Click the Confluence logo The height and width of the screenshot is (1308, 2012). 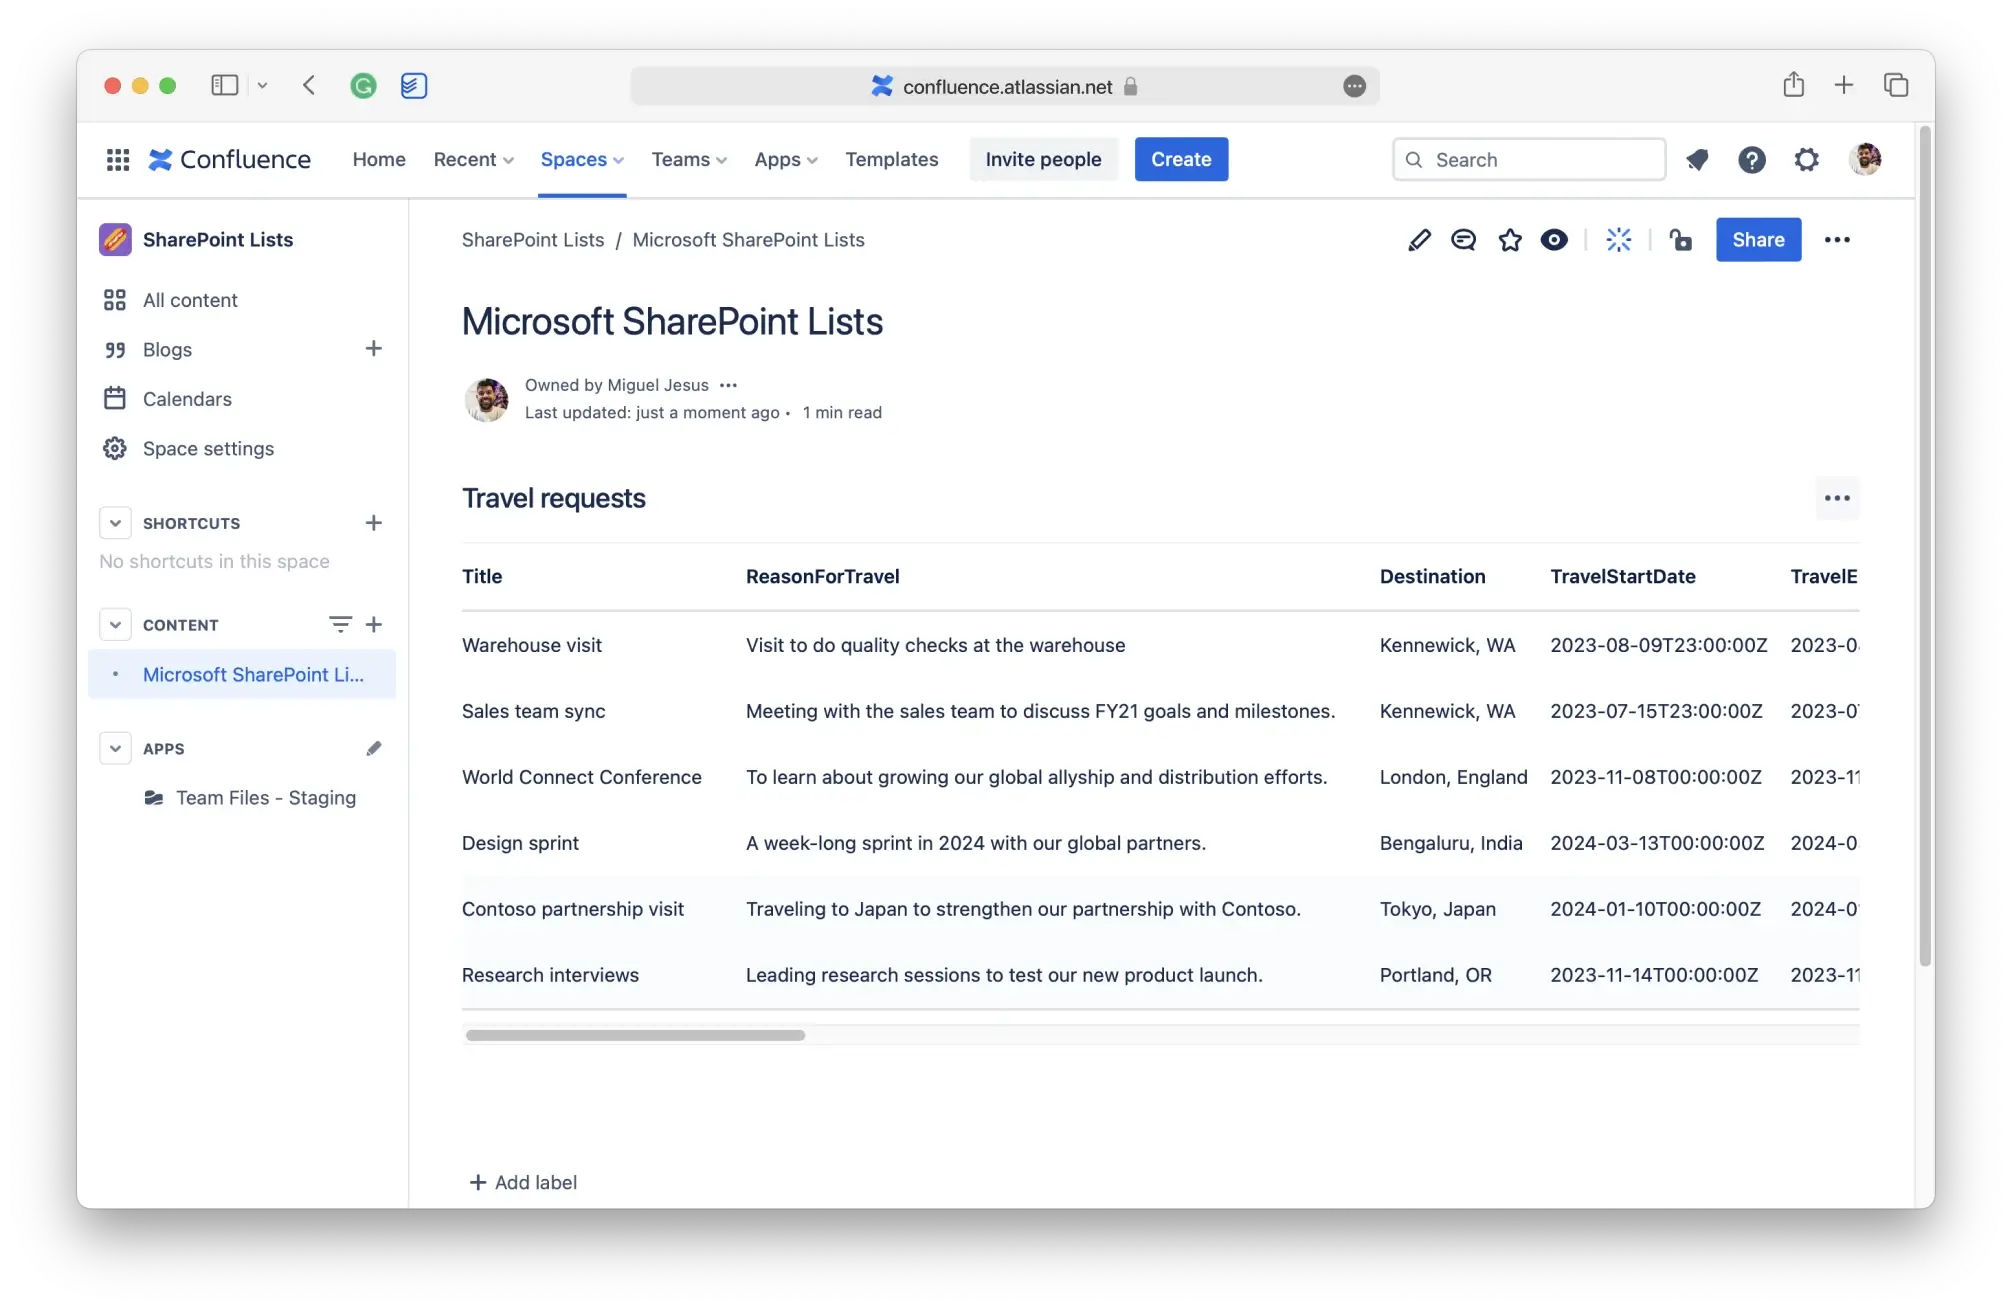pyautogui.click(x=229, y=160)
